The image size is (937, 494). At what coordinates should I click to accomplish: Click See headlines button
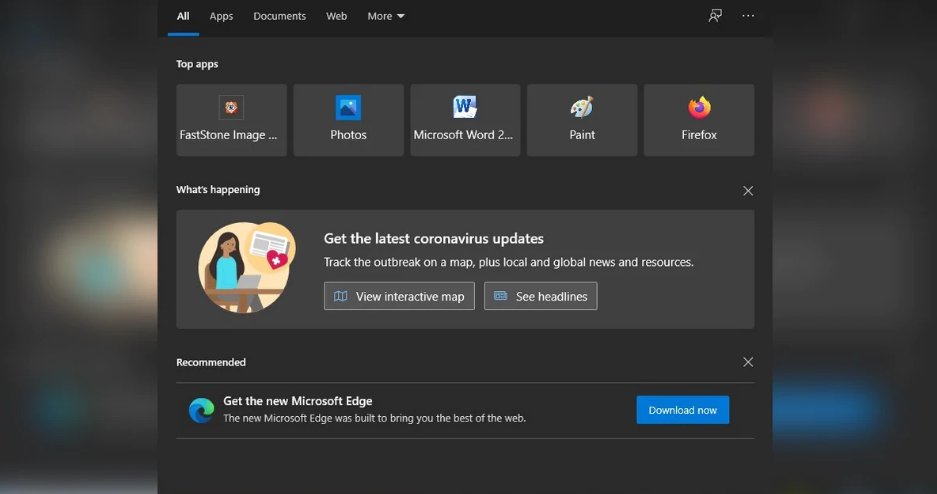click(x=540, y=296)
